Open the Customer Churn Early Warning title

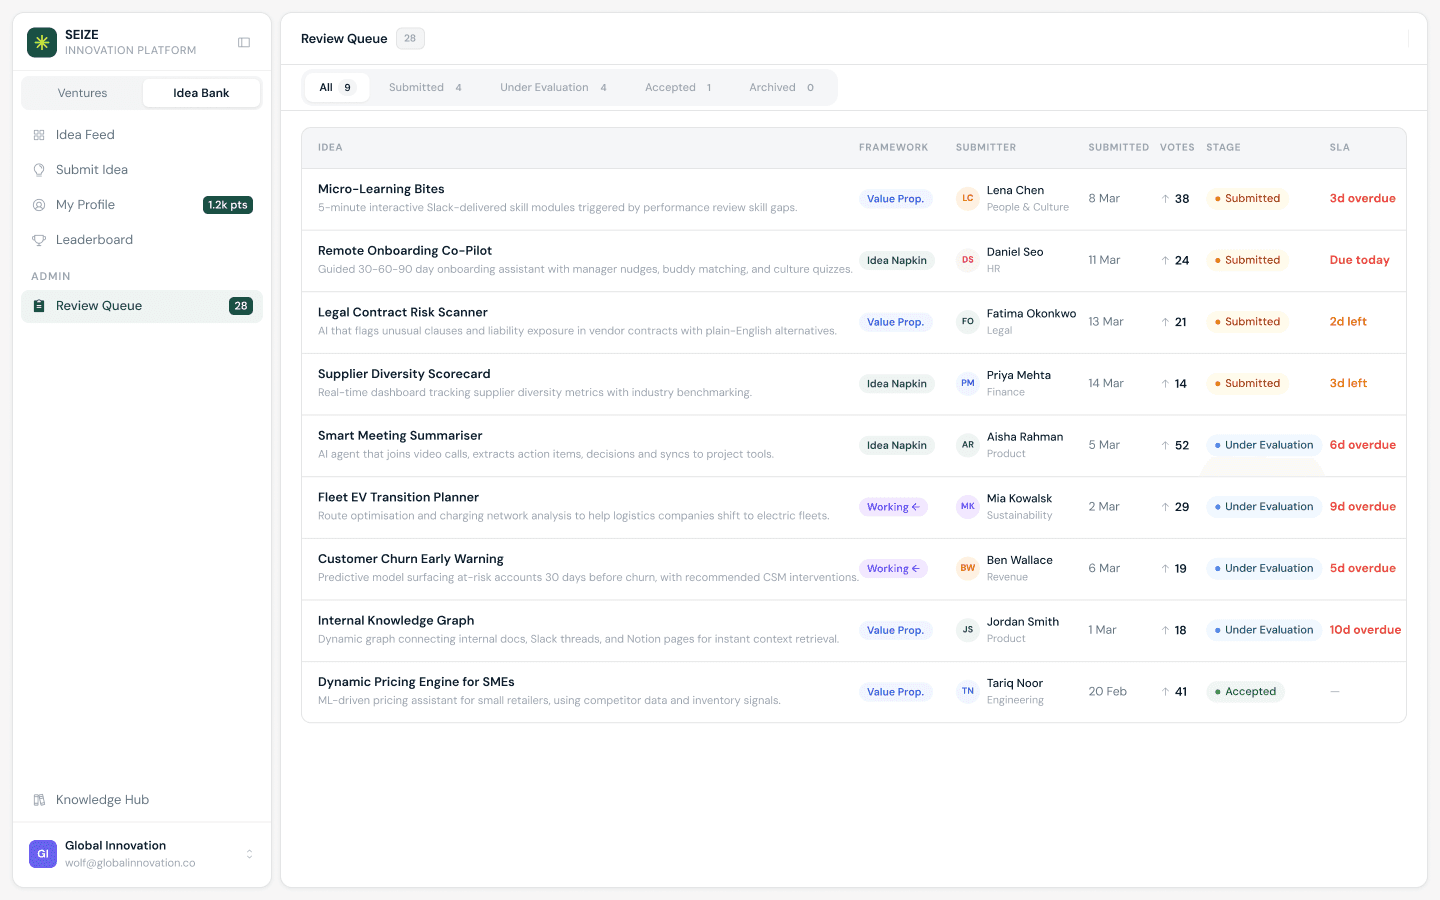coord(411,559)
